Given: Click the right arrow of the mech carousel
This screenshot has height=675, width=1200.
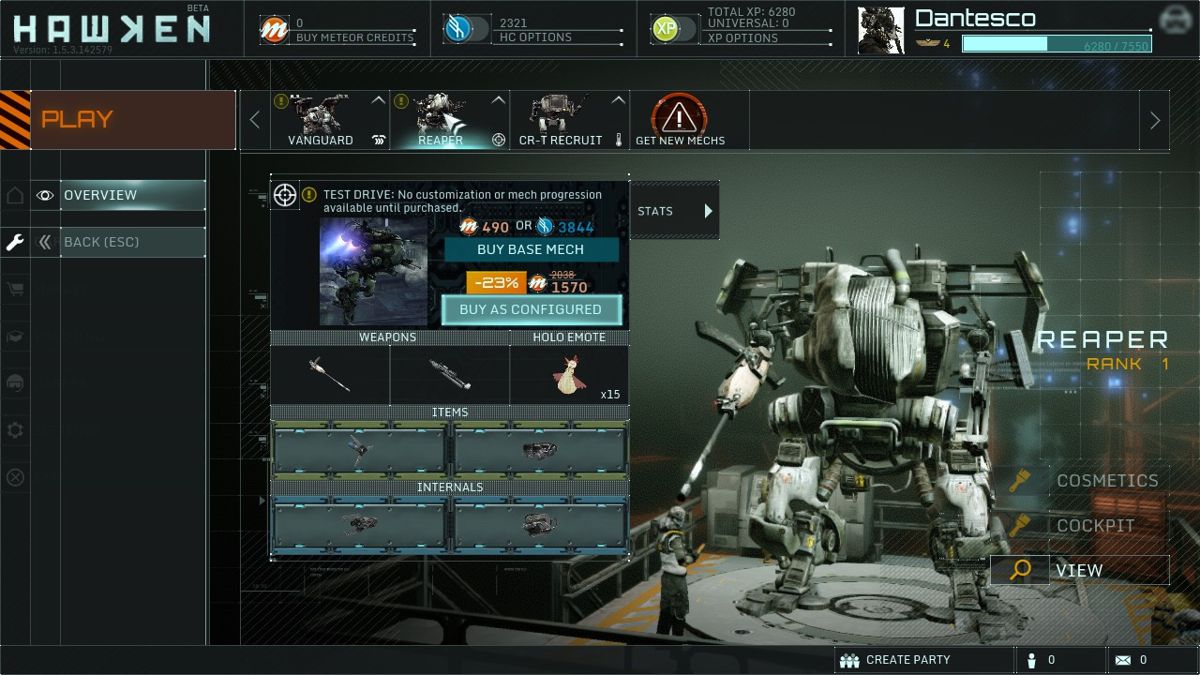Looking at the screenshot, I should [1156, 119].
